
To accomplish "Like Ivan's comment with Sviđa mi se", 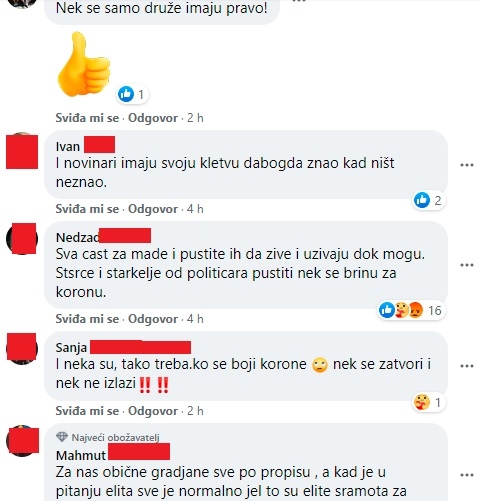I will (x=87, y=209).
